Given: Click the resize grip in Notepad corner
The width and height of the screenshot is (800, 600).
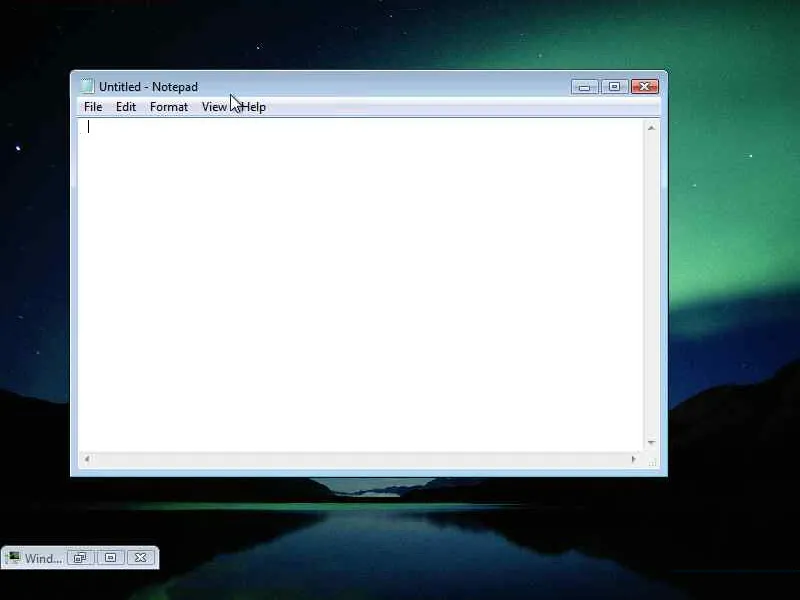Looking at the screenshot, I should pyautogui.click(x=652, y=462).
